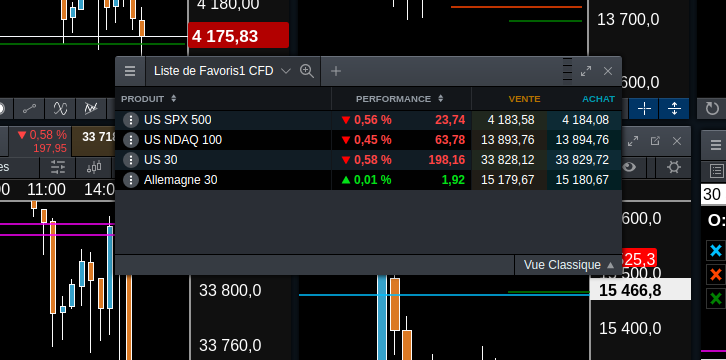Select the sine wave drawing tool
Screen dimensions: 726x360
60,109
